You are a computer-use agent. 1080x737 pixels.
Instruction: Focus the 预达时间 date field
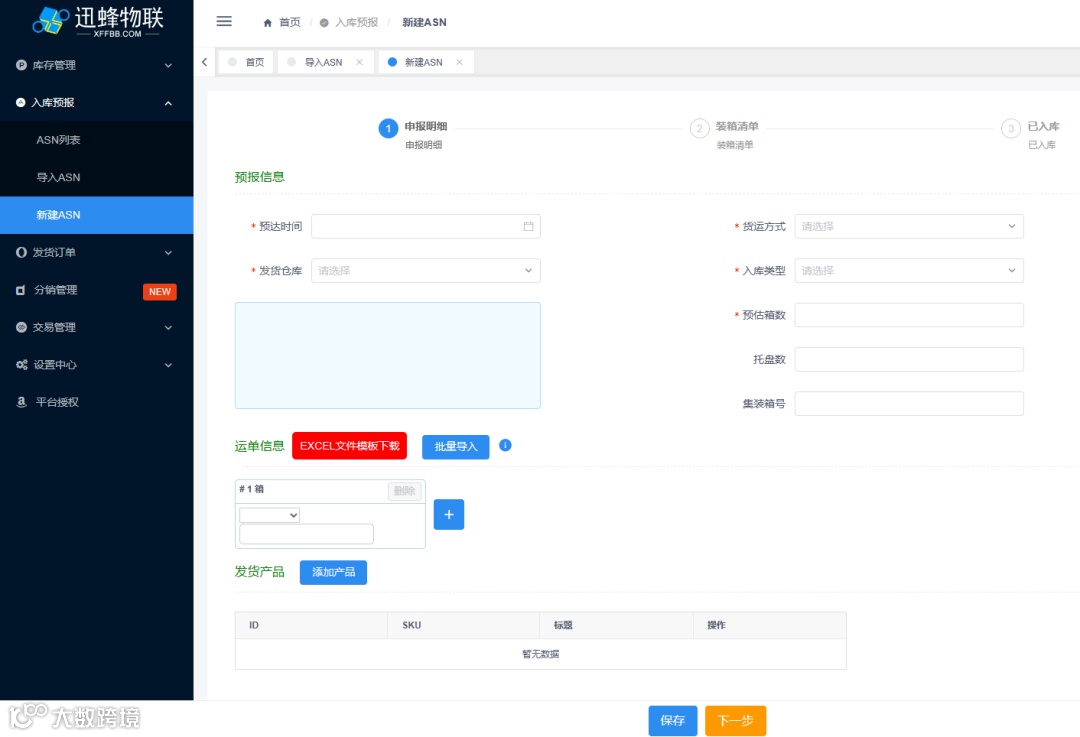tap(426, 227)
